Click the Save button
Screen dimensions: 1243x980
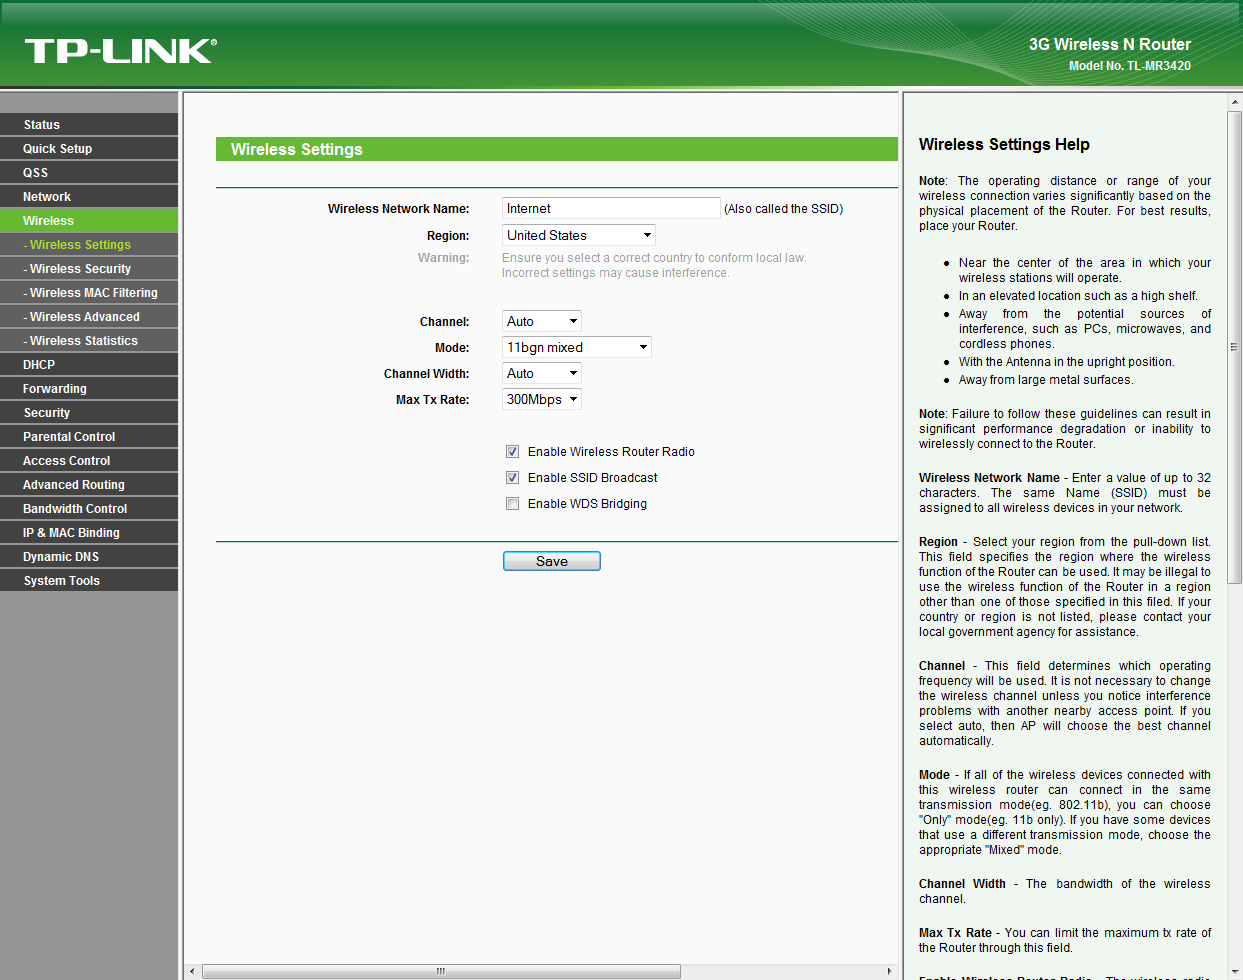pyautogui.click(x=552, y=561)
